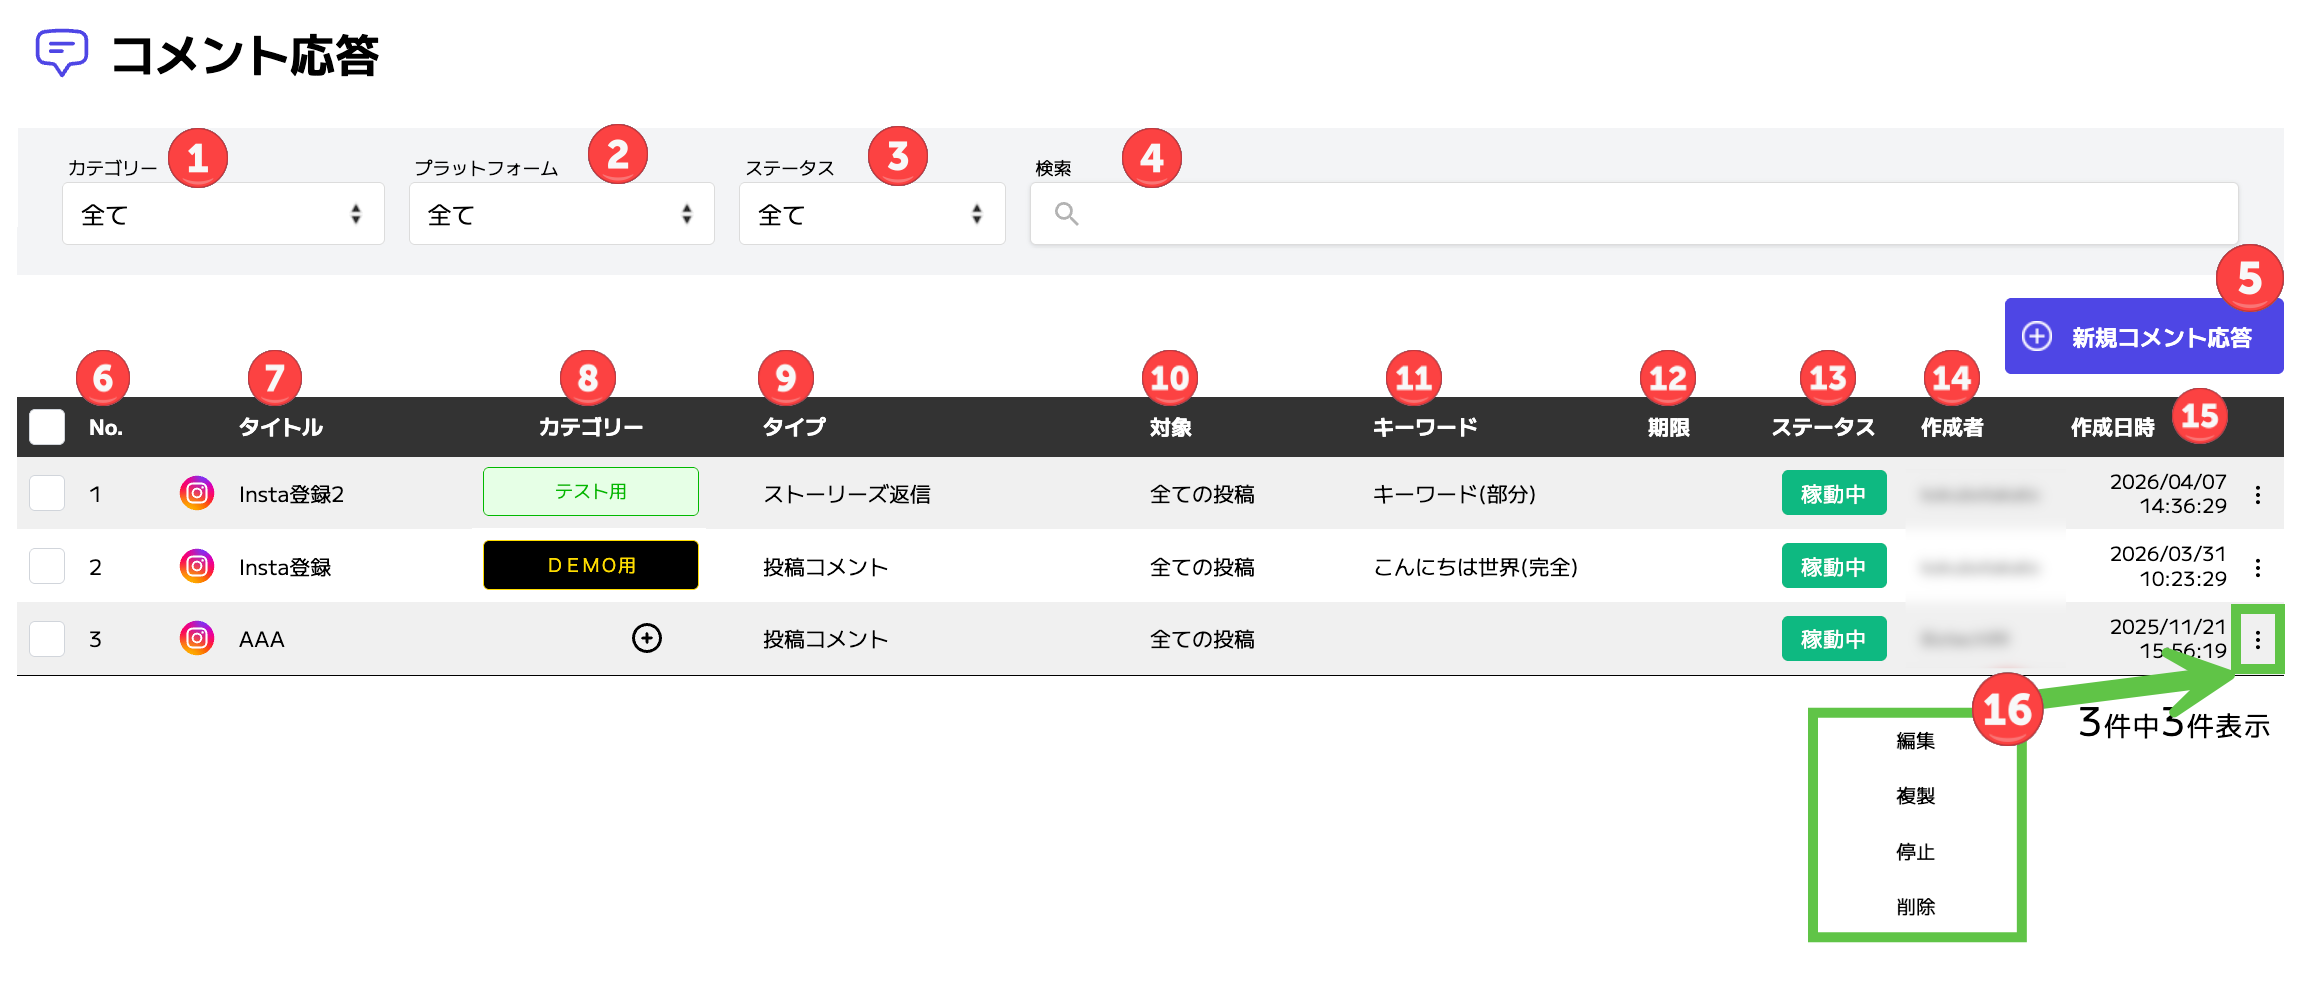Click the magnifier icon in search box
Viewport: 2304px width, 986px height.
click(1066, 213)
